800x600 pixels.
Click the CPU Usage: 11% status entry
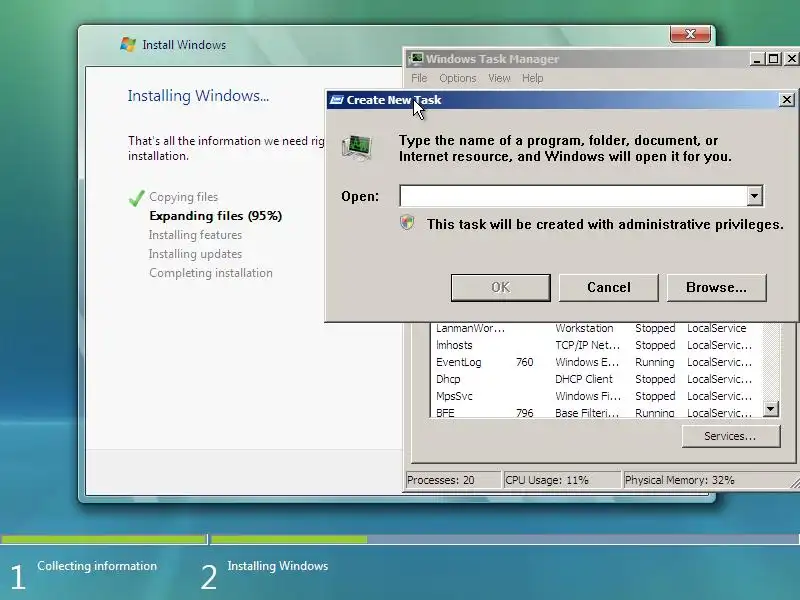[x=562, y=480]
